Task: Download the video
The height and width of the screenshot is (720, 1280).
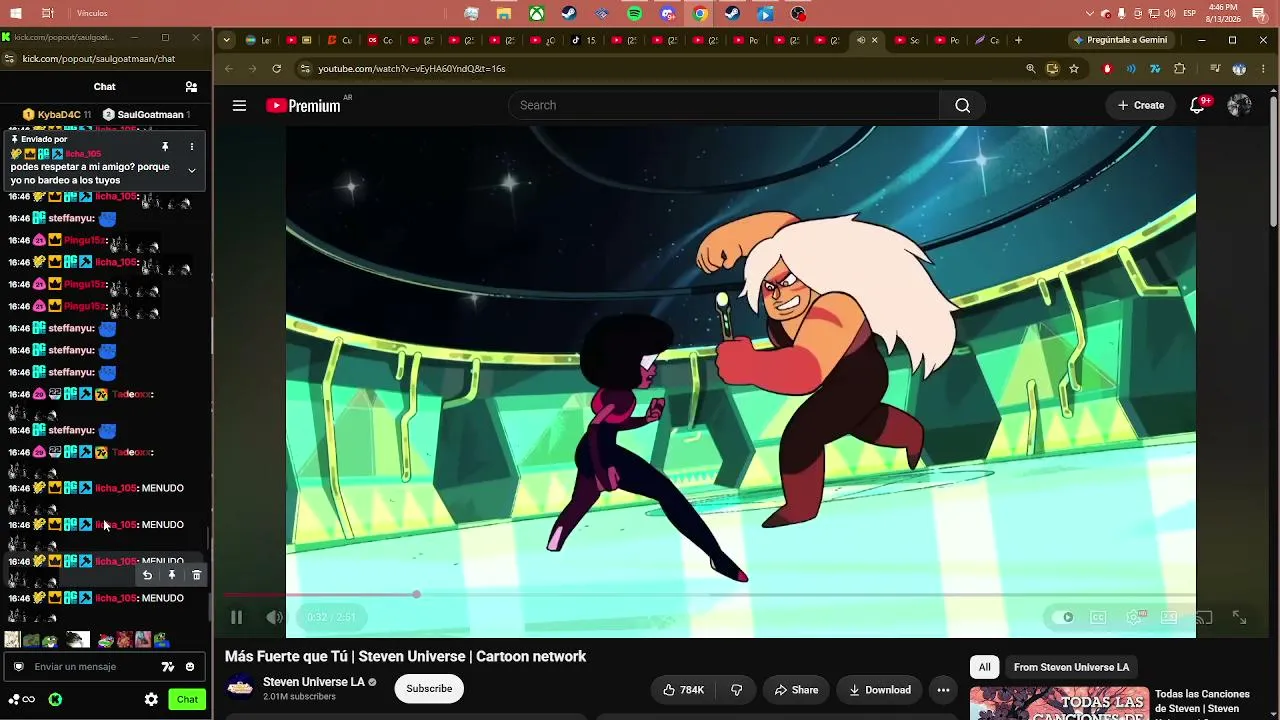Action: [x=880, y=690]
